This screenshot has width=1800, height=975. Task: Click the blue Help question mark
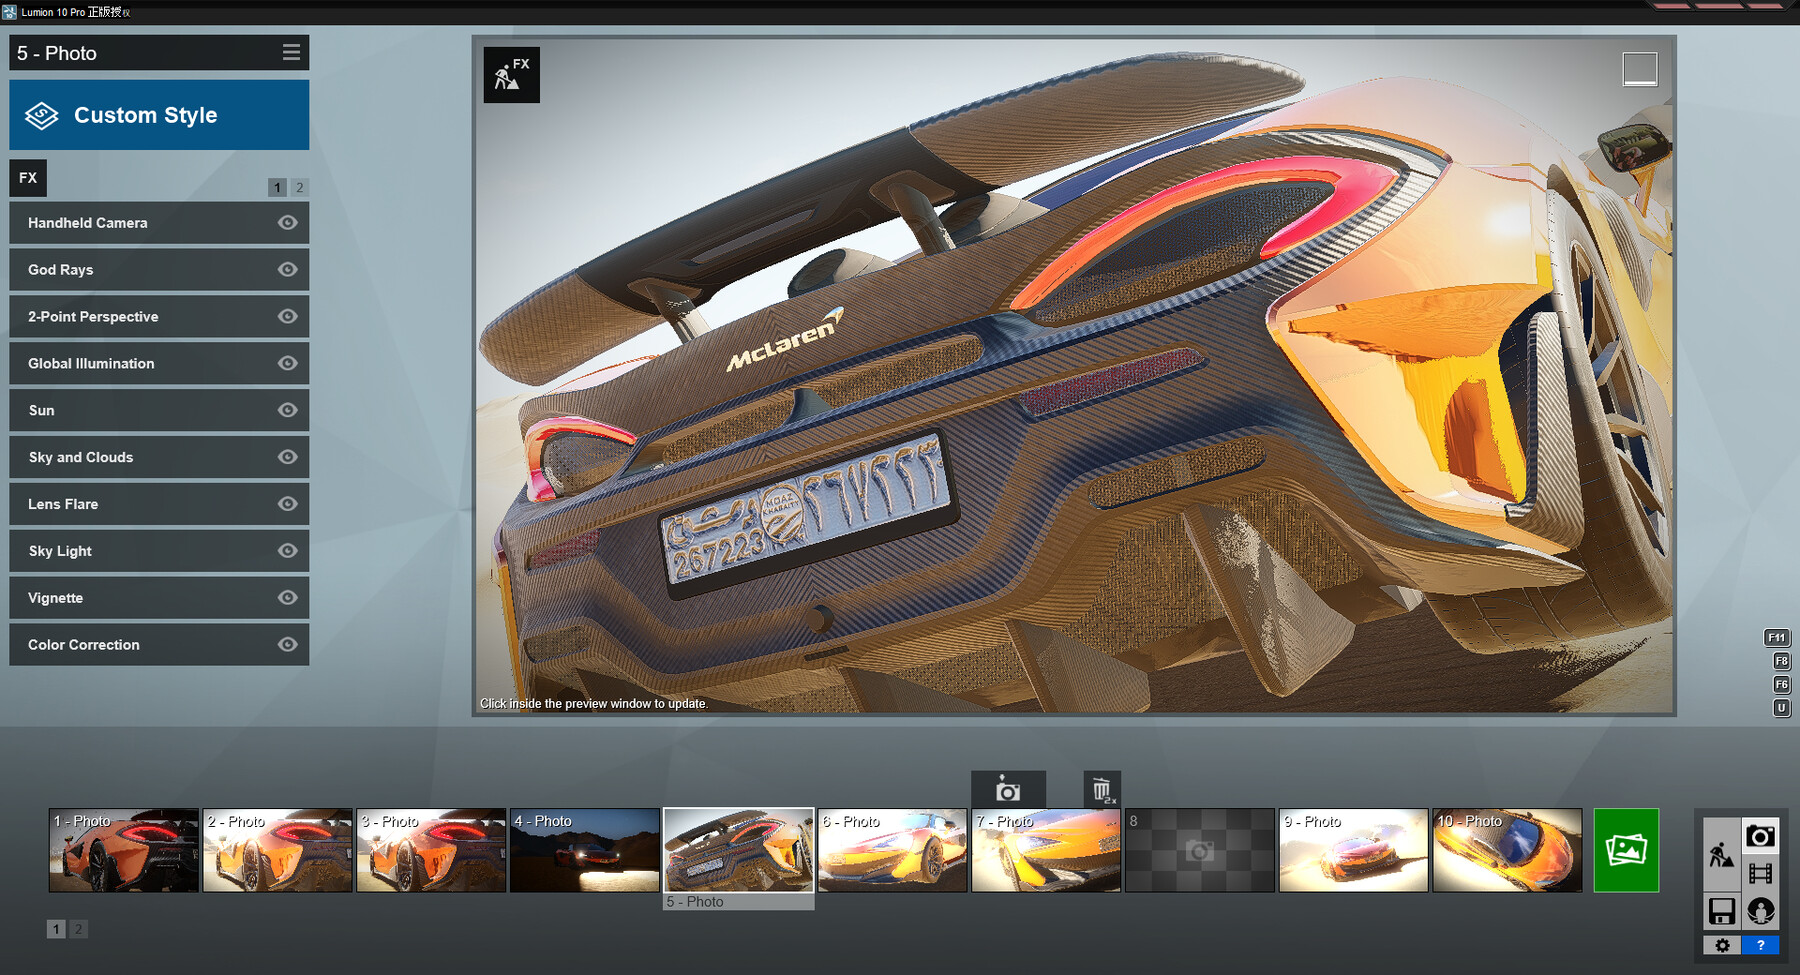[1760, 945]
